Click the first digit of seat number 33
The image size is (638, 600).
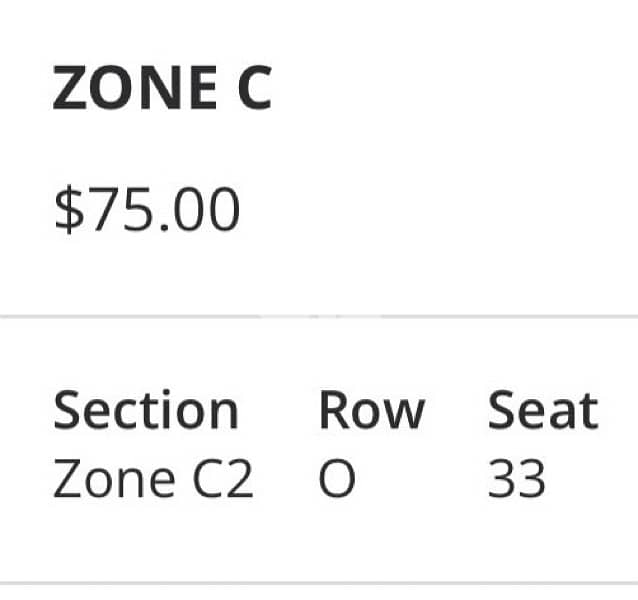502,480
